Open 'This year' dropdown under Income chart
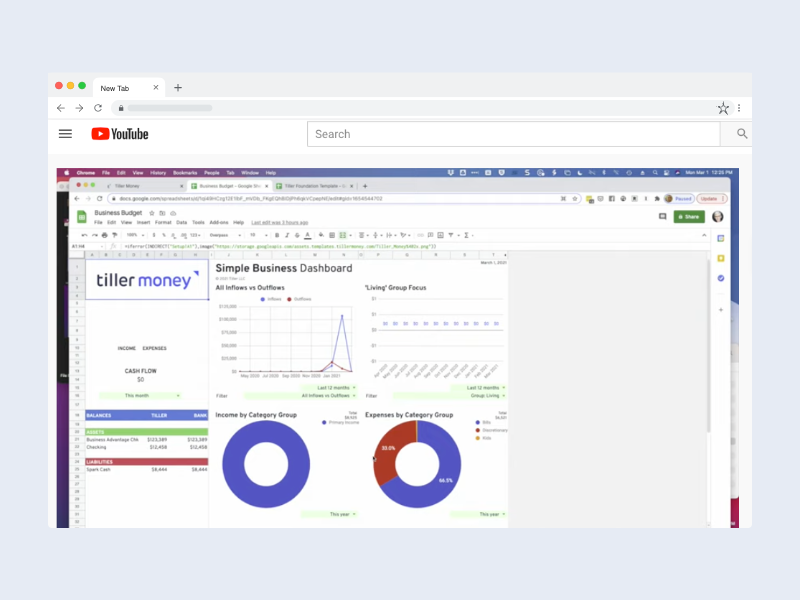Screen dimensions: 800x600 click(329, 514)
